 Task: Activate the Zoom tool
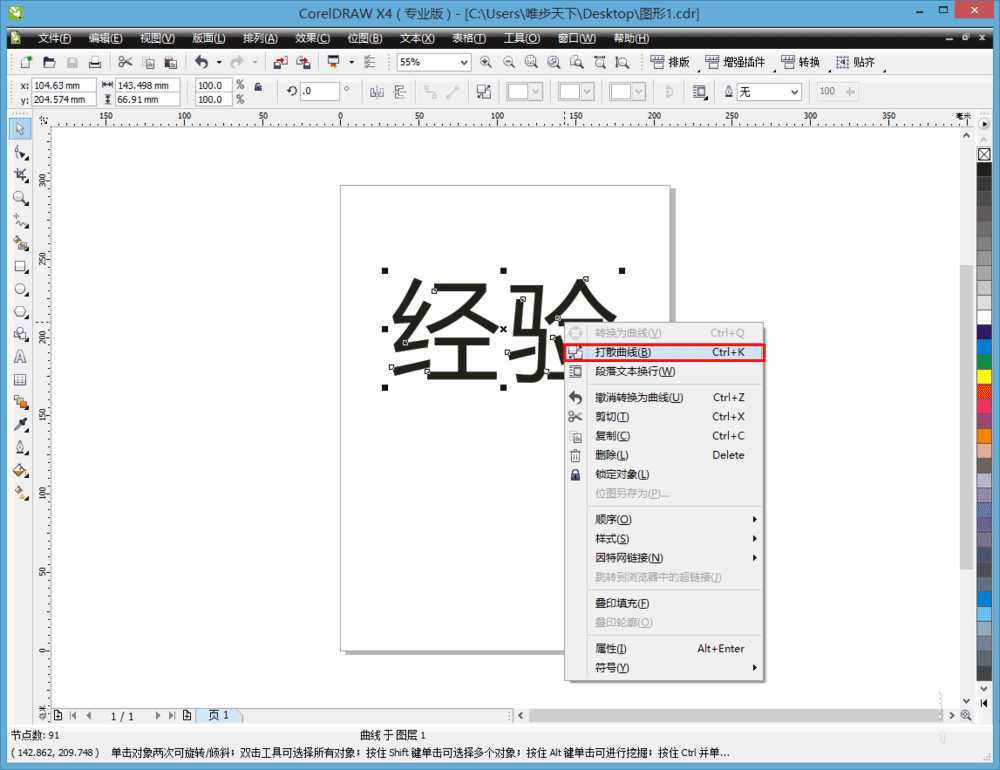click(x=21, y=197)
